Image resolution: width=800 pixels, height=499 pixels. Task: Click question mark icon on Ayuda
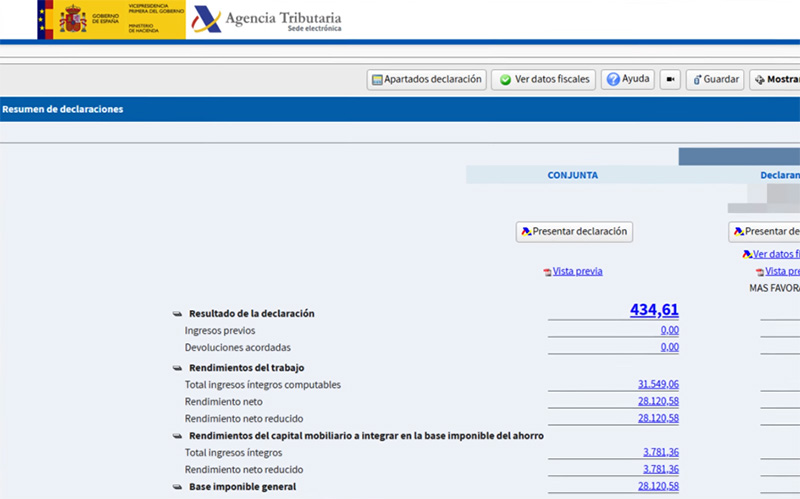(613, 80)
